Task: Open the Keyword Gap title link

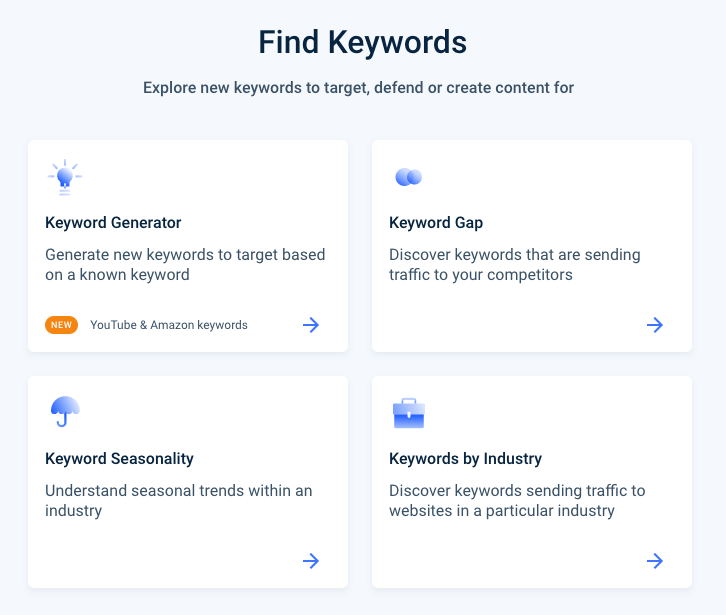Action: pos(436,223)
